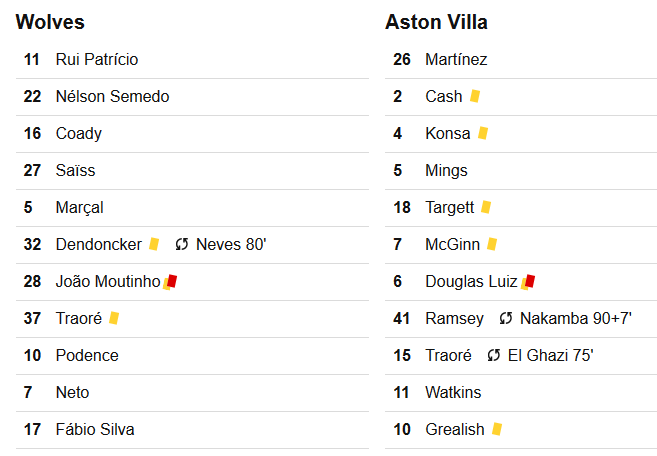Click the yellow card icon next to Konsa
This screenshot has height=456, width=657.
click(x=483, y=133)
